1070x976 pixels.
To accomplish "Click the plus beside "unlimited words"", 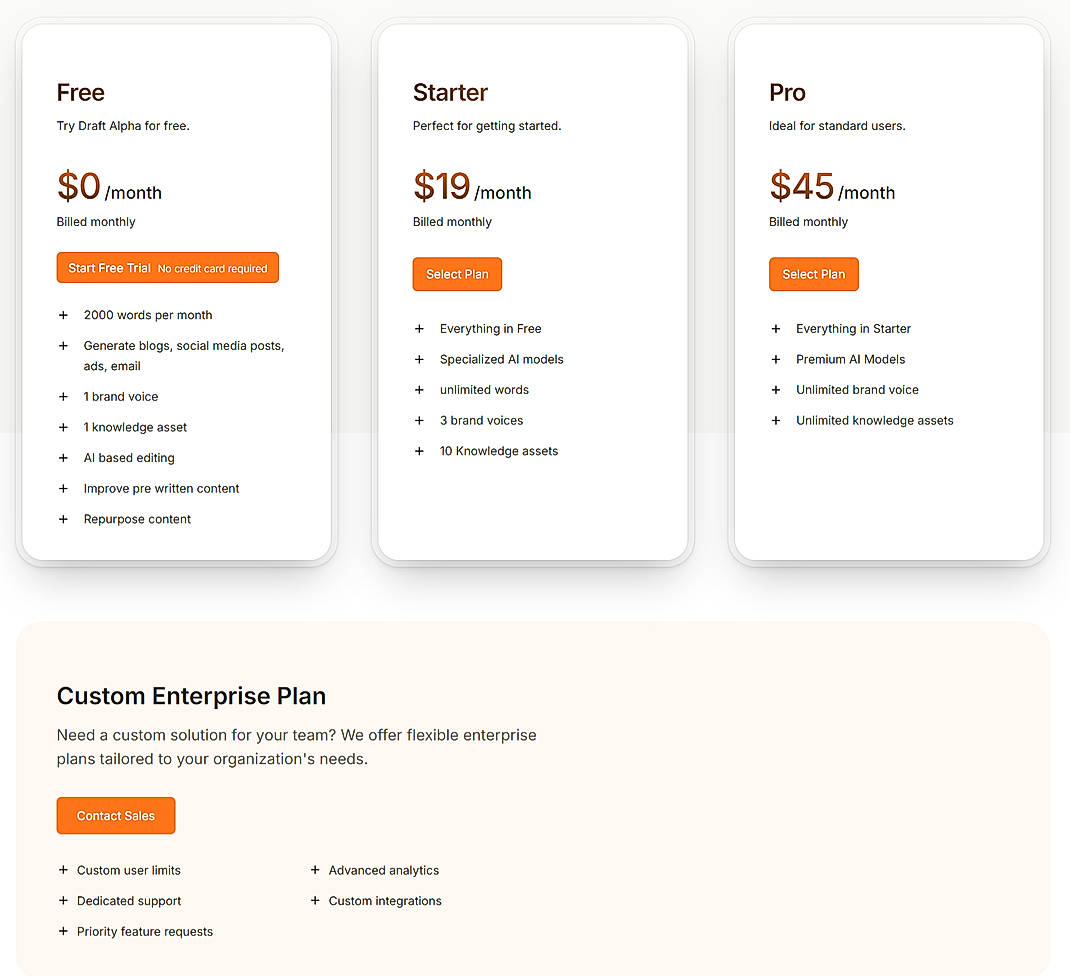I will click(419, 390).
